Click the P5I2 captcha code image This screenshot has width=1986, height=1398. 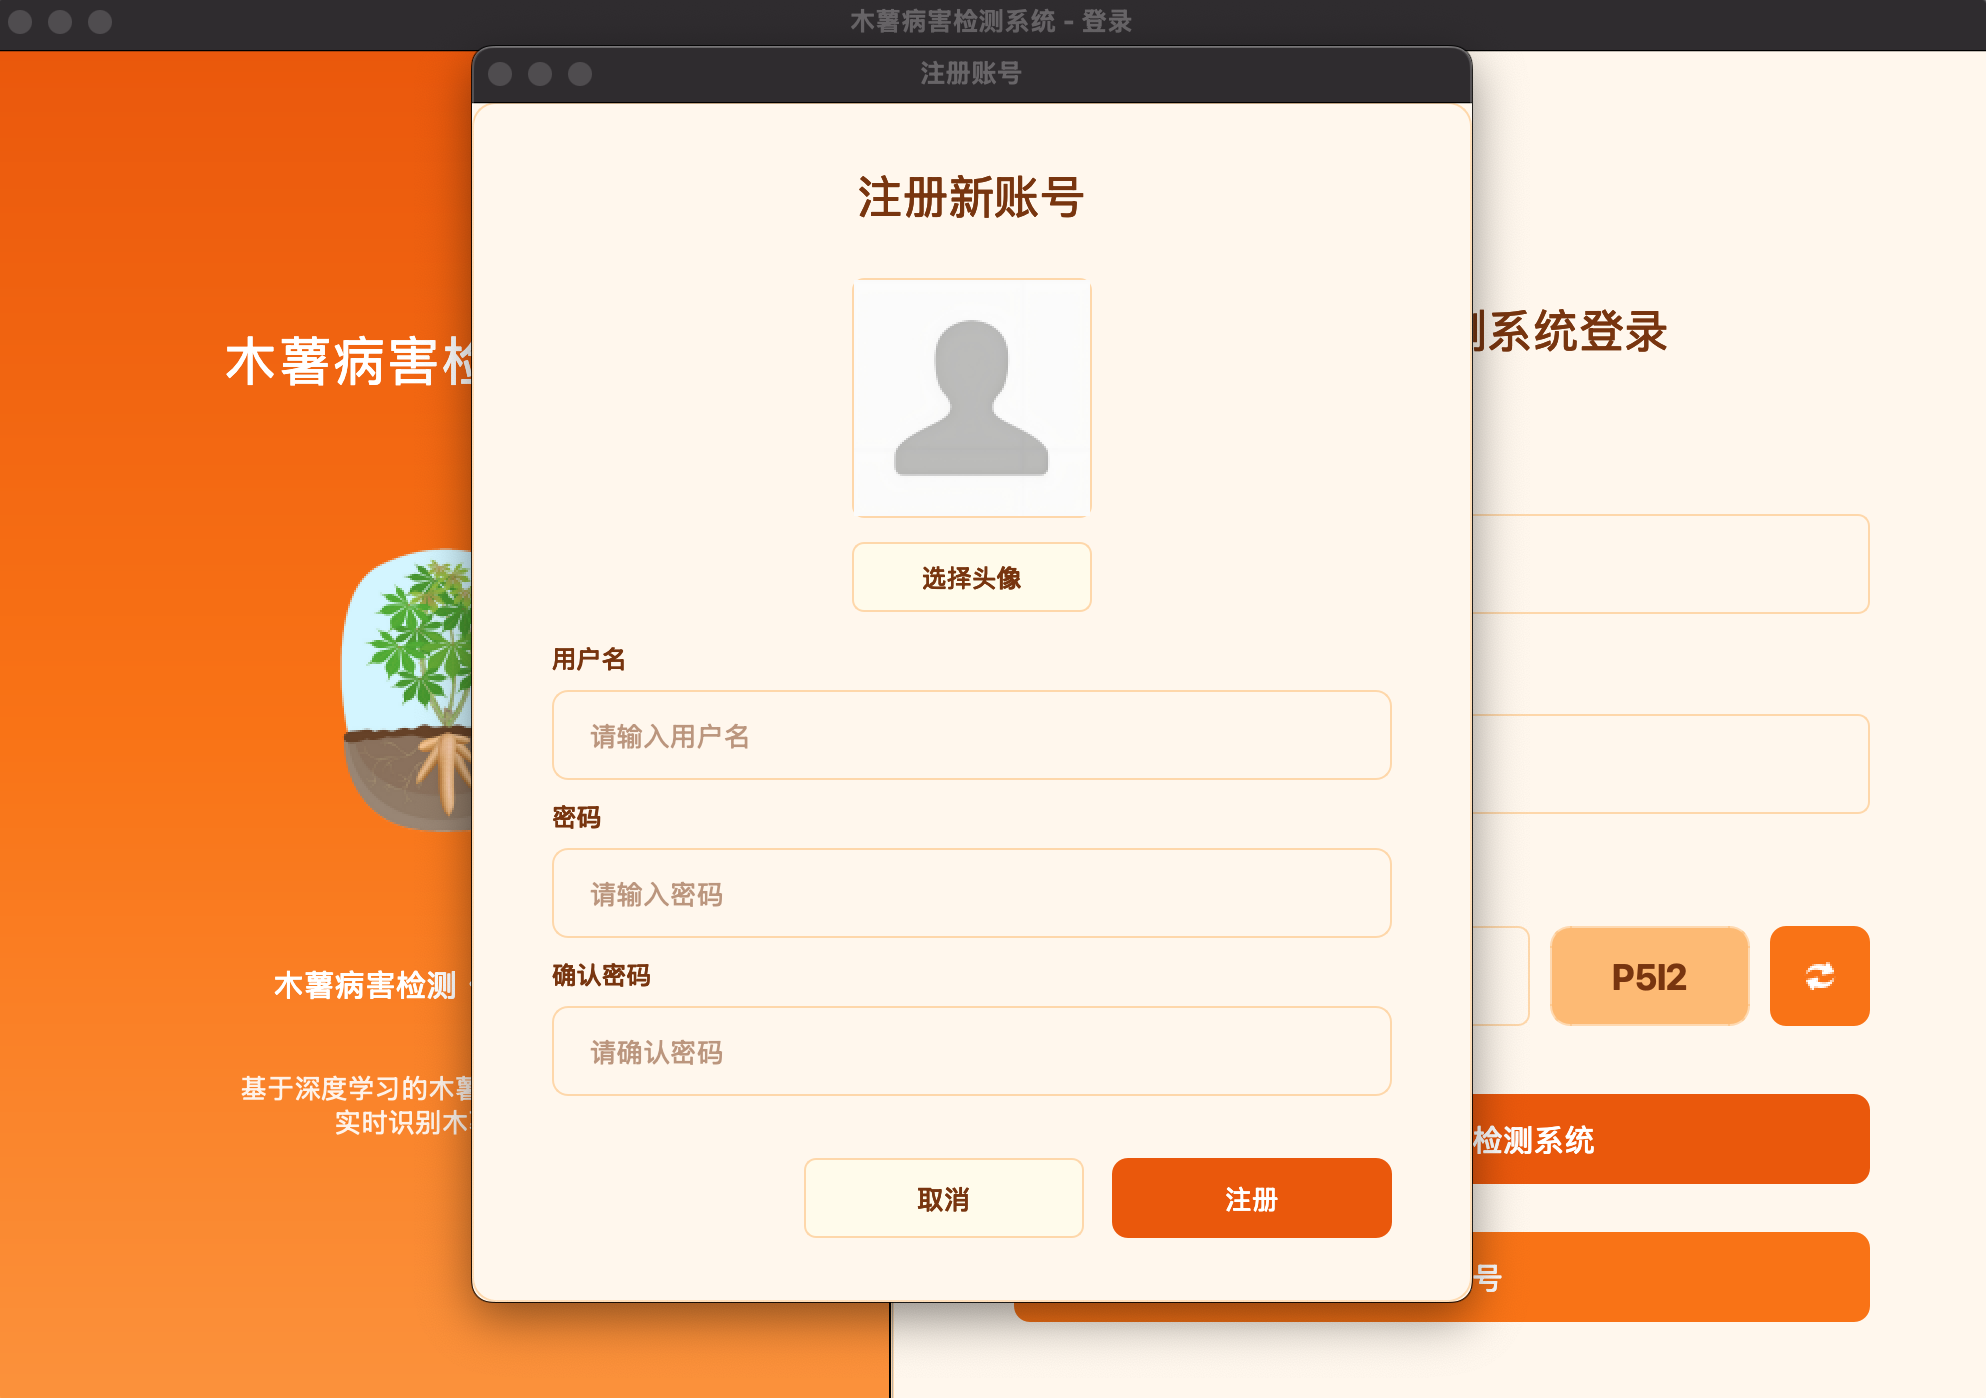(1649, 976)
